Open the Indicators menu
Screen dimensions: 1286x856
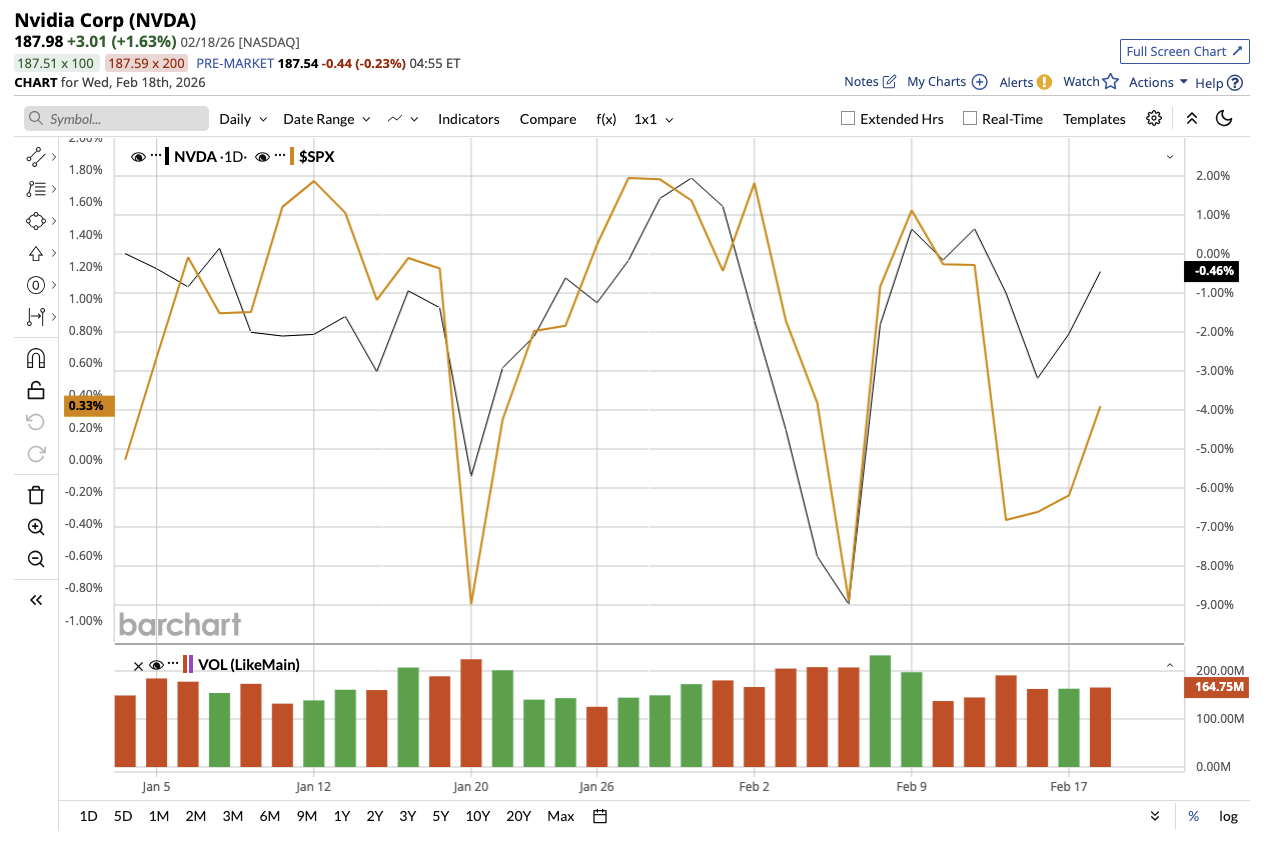(469, 119)
